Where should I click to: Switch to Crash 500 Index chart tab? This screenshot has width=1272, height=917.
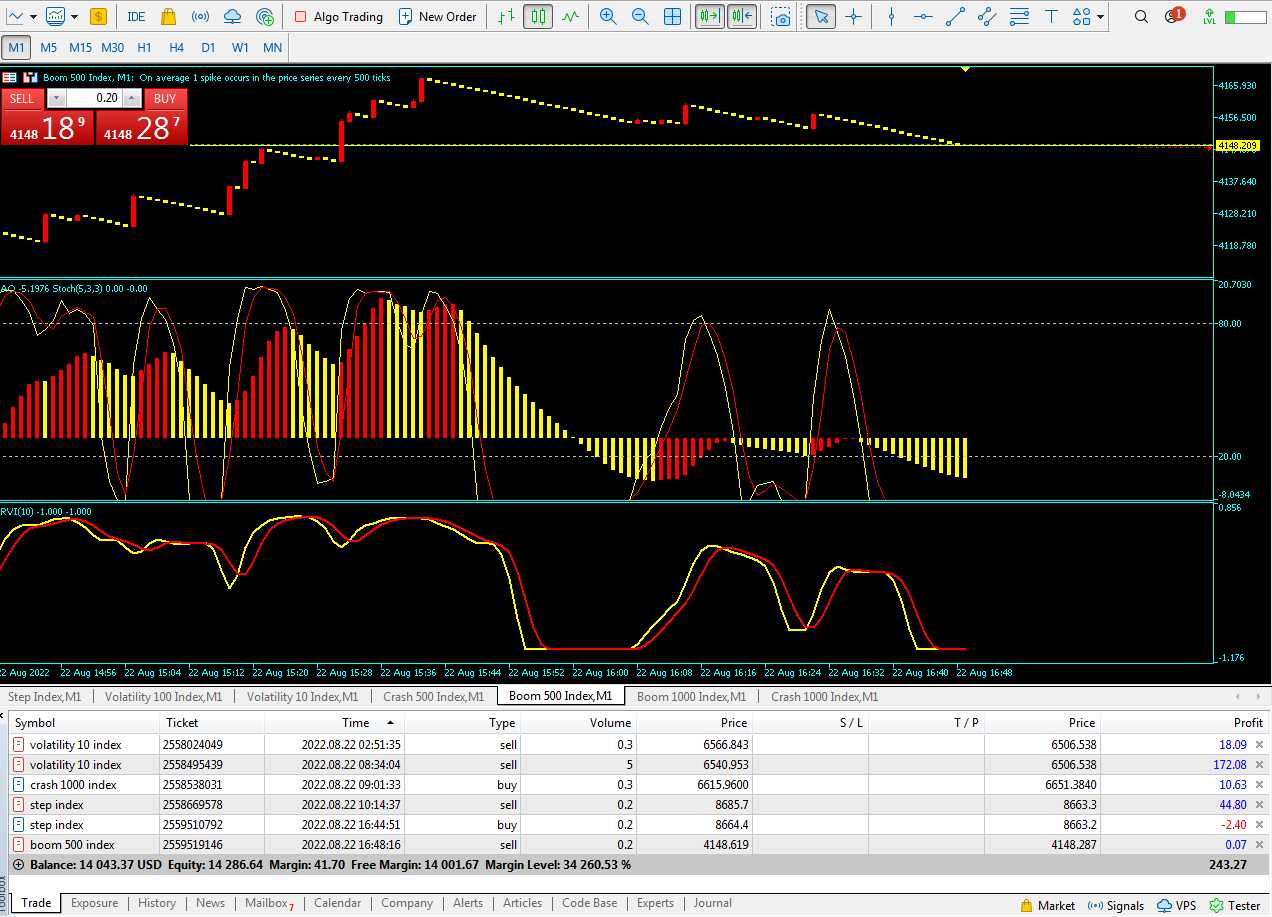[433, 696]
